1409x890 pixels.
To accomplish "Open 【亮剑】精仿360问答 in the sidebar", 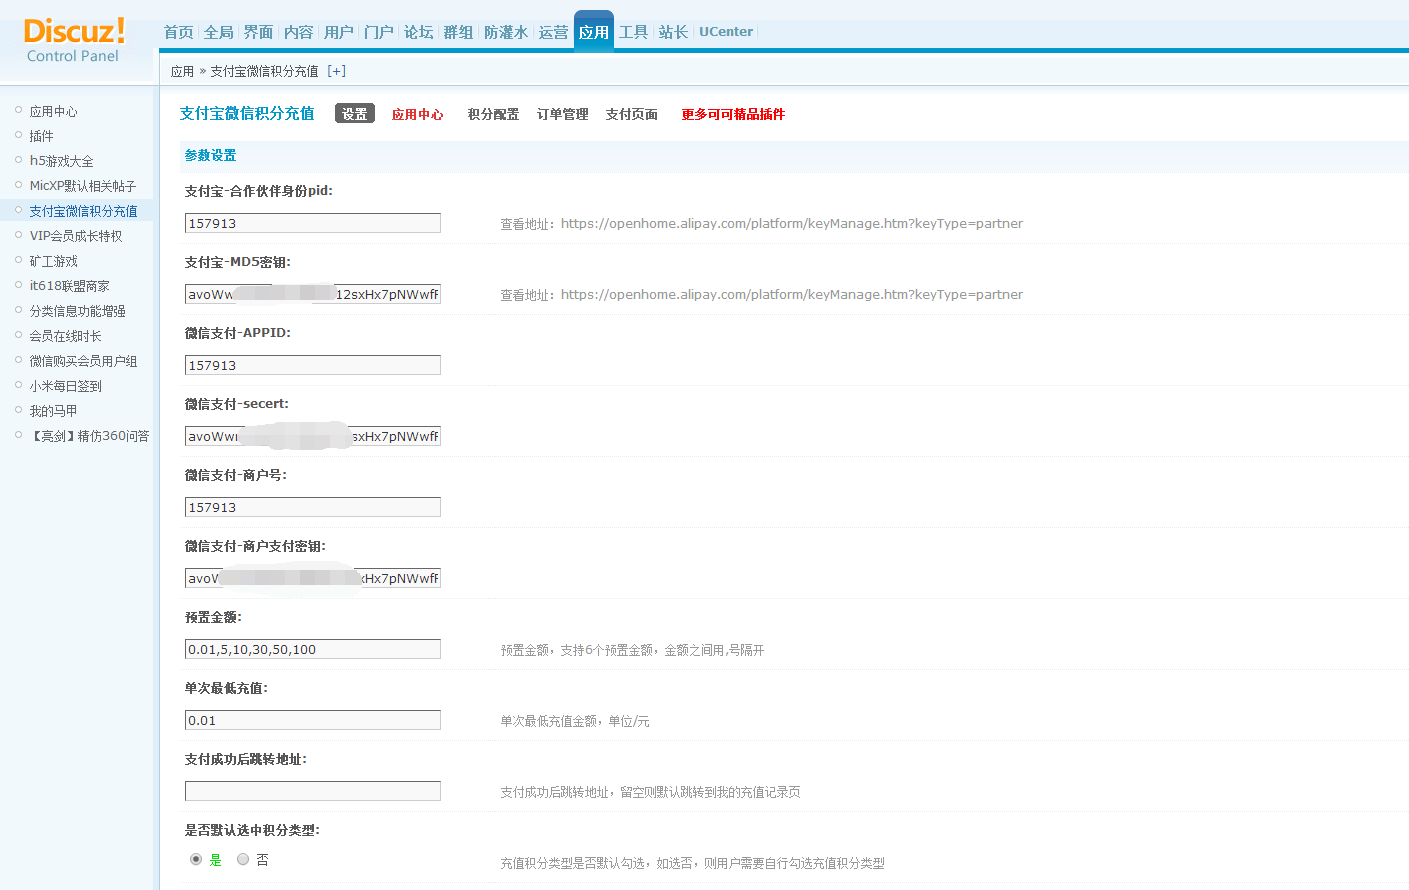I will 89,436.
